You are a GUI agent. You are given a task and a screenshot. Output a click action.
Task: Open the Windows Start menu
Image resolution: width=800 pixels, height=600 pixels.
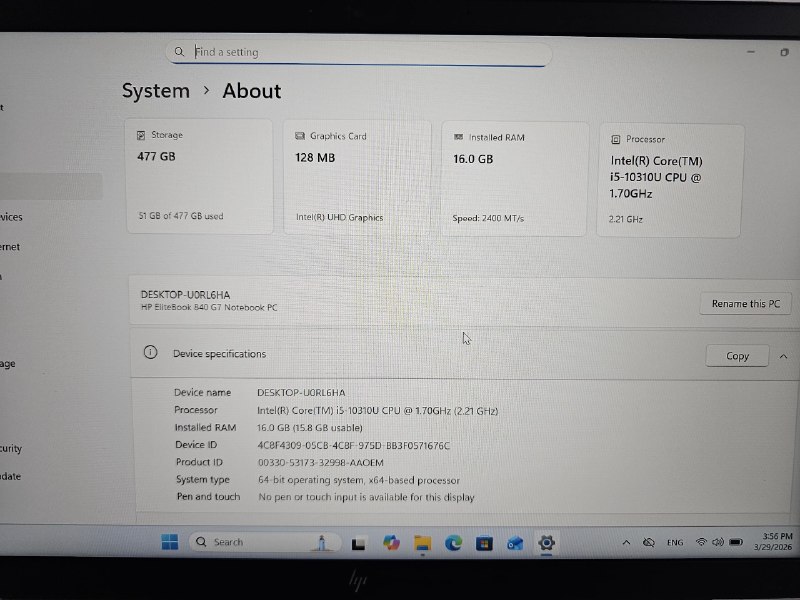[170, 542]
